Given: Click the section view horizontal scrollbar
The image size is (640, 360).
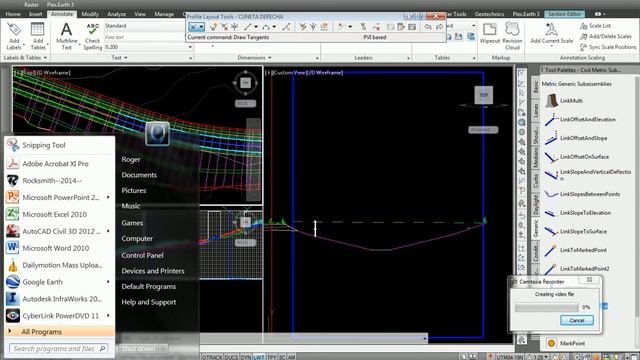Looking at the screenshot, I should [313, 338].
